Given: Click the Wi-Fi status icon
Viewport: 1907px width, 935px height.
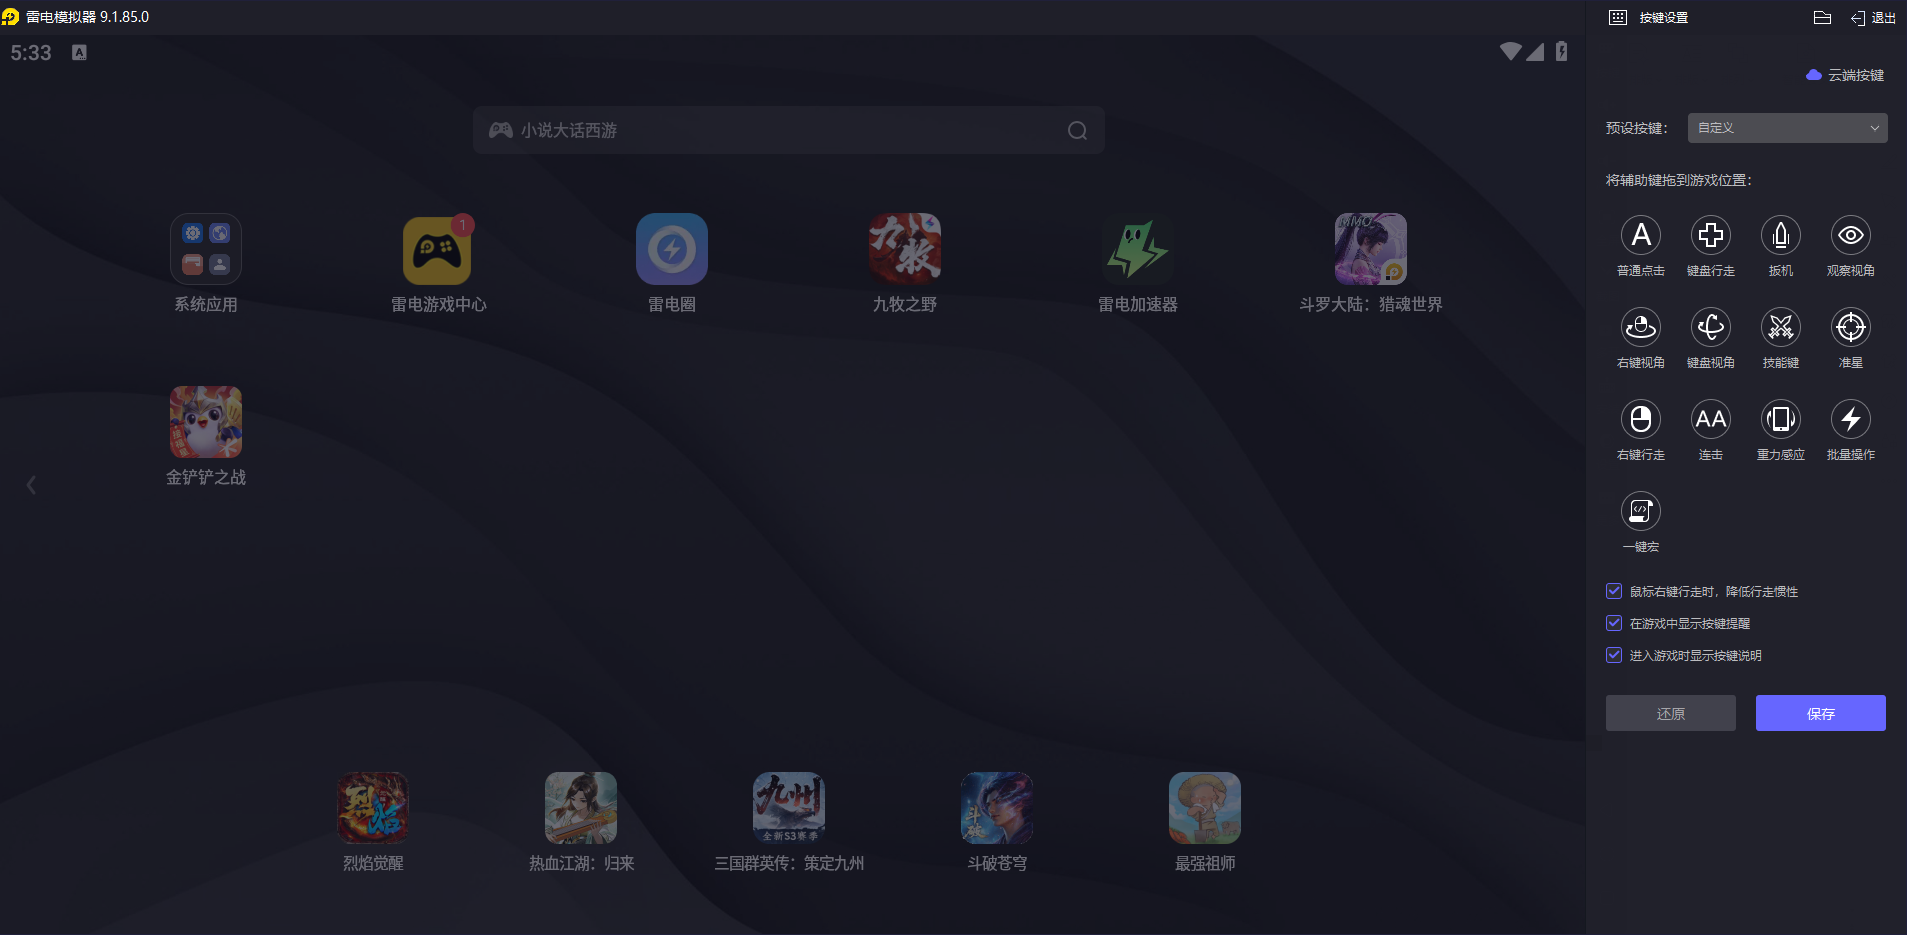Looking at the screenshot, I should click(1510, 51).
